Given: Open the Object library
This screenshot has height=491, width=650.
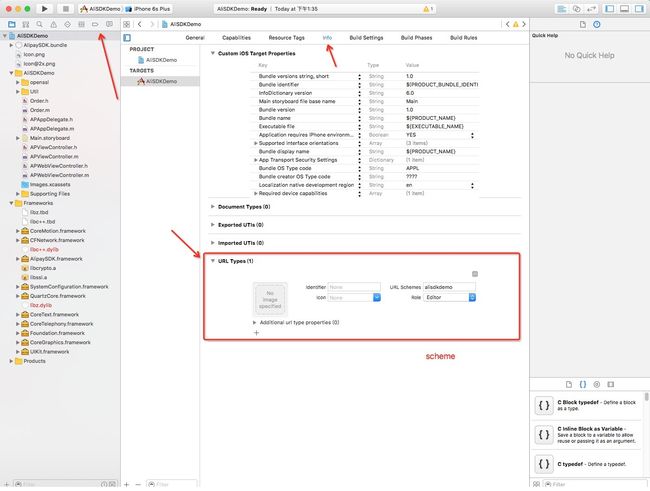Looking at the screenshot, I should coord(597,384).
